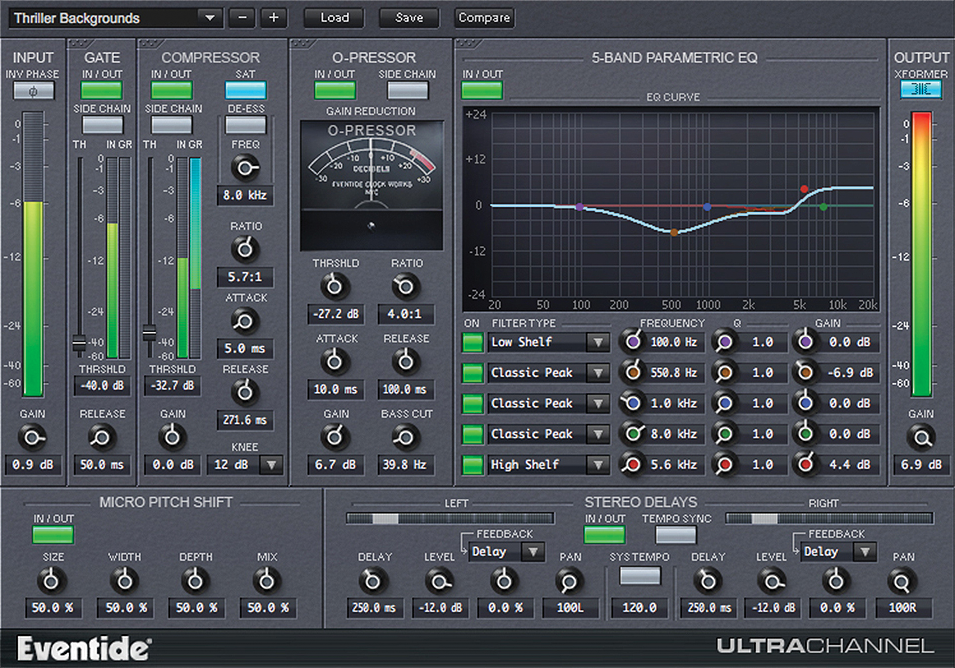
Task: Click the O-Pressor THRSHLD knob
Action: tap(335, 285)
